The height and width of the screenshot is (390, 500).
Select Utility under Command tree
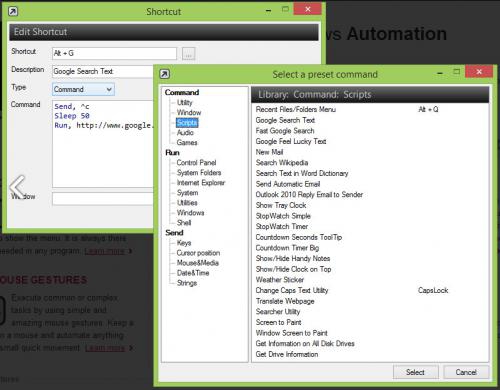coord(185,103)
